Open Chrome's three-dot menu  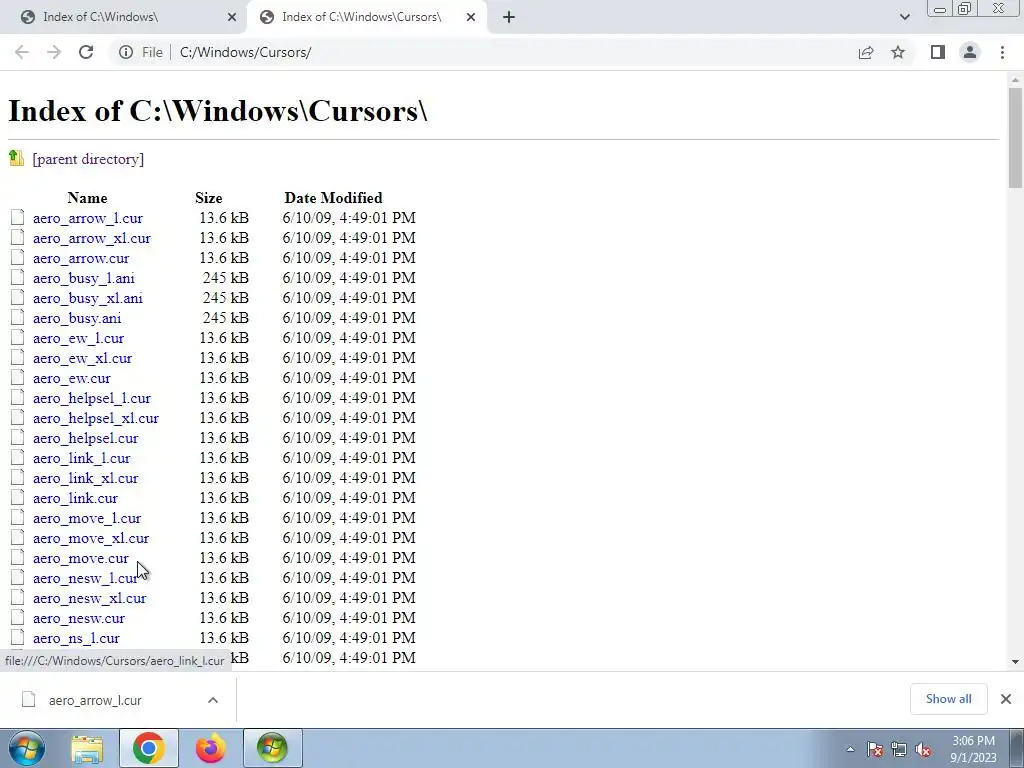tap(1002, 52)
